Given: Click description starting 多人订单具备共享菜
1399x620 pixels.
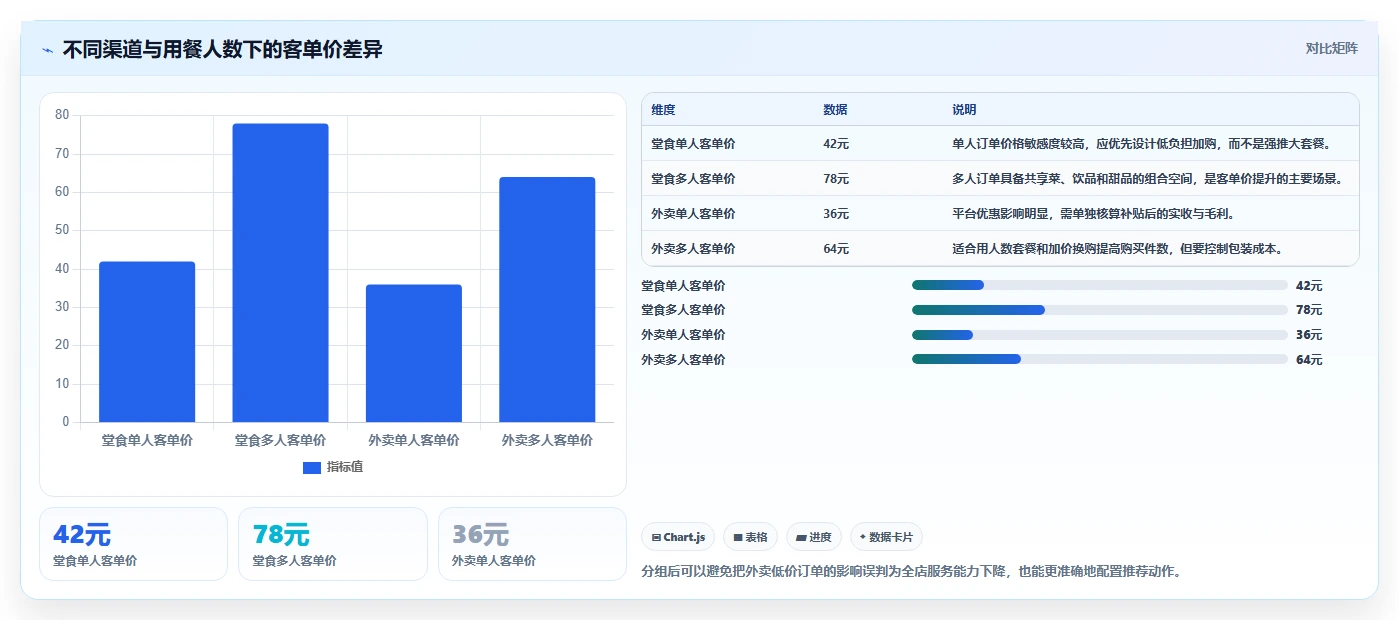Looking at the screenshot, I should coord(1148,179).
